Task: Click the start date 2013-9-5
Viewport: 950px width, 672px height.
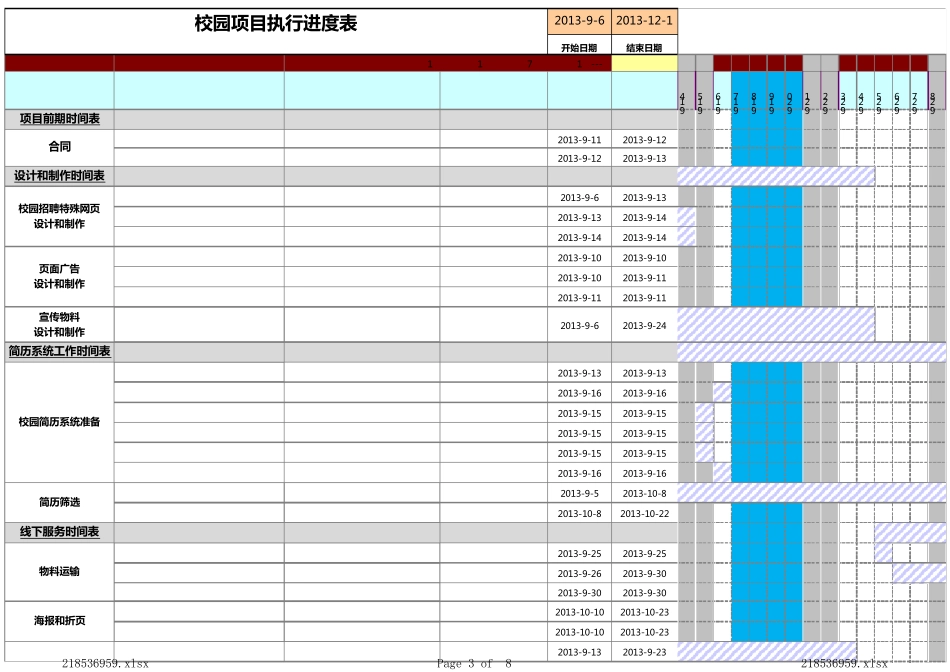Action: tap(579, 493)
